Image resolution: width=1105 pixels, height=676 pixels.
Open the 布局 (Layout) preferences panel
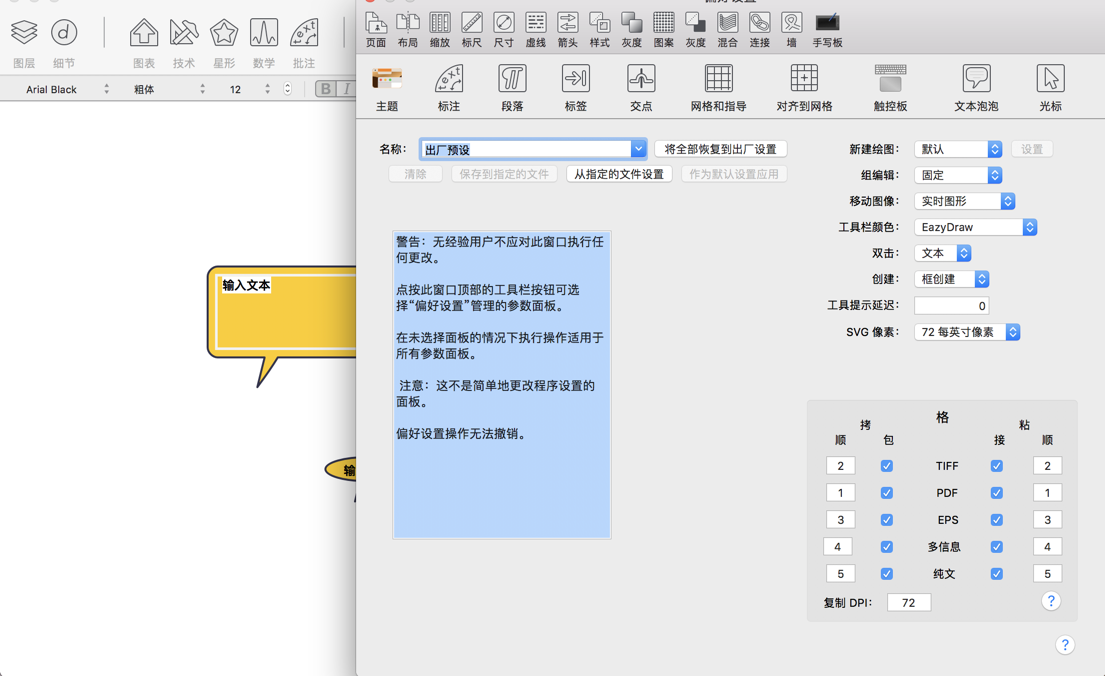pyautogui.click(x=407, y=29)
